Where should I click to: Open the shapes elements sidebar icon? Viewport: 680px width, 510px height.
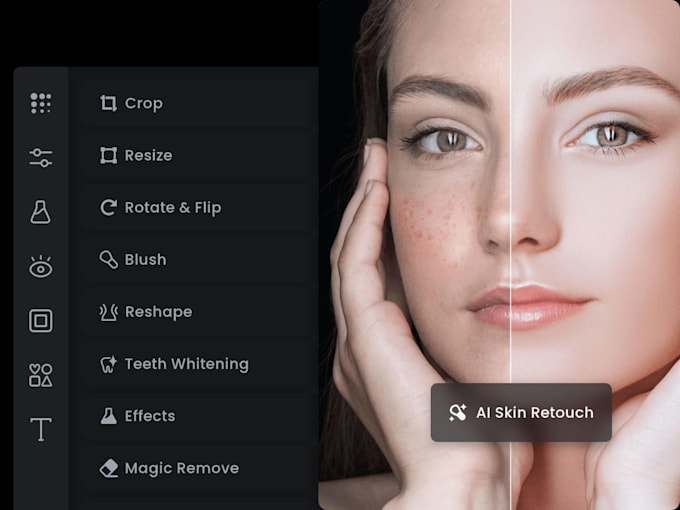click(41, 375)
